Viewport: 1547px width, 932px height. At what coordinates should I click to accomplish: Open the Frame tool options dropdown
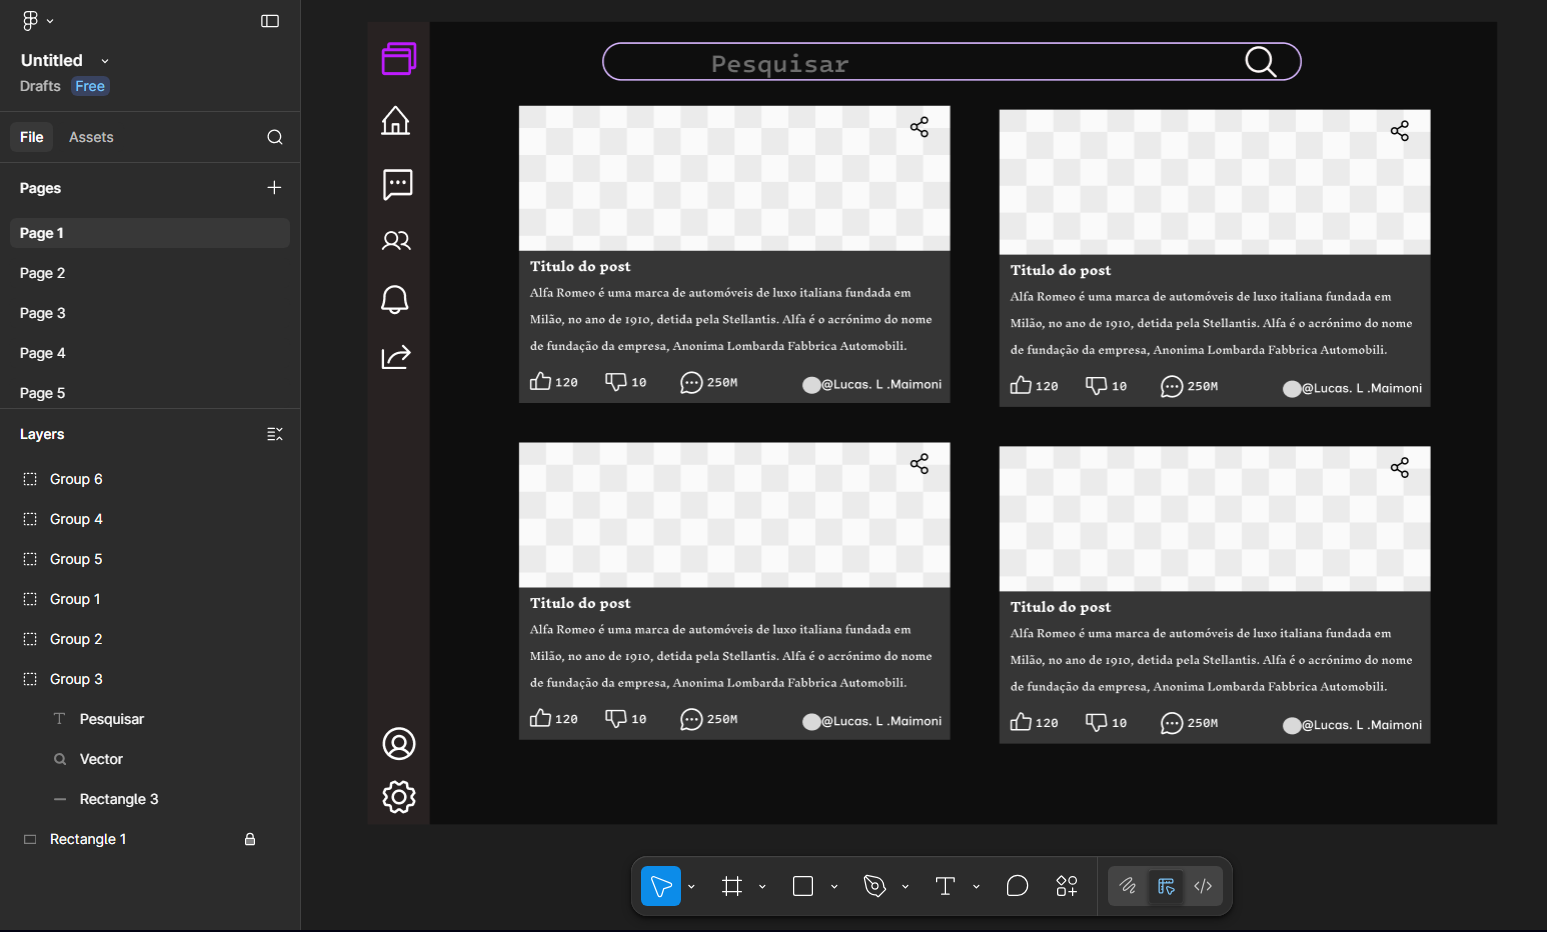click(x=762, y=886)
